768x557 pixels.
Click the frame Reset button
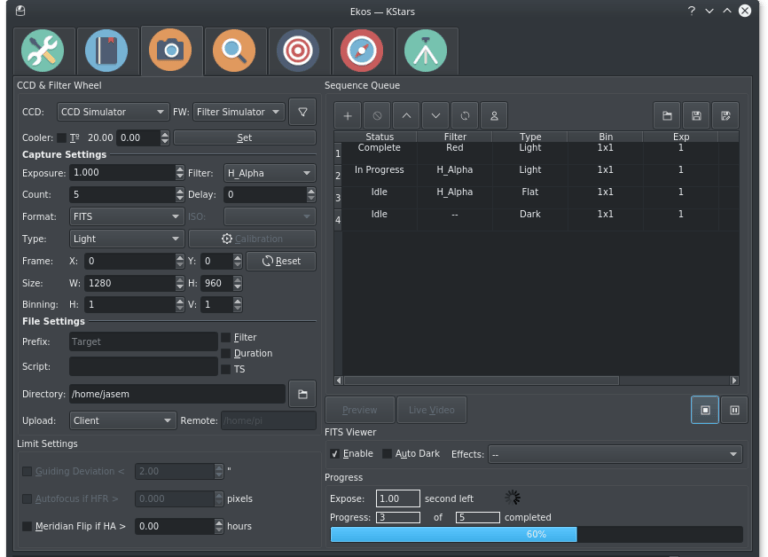(282, 261)
